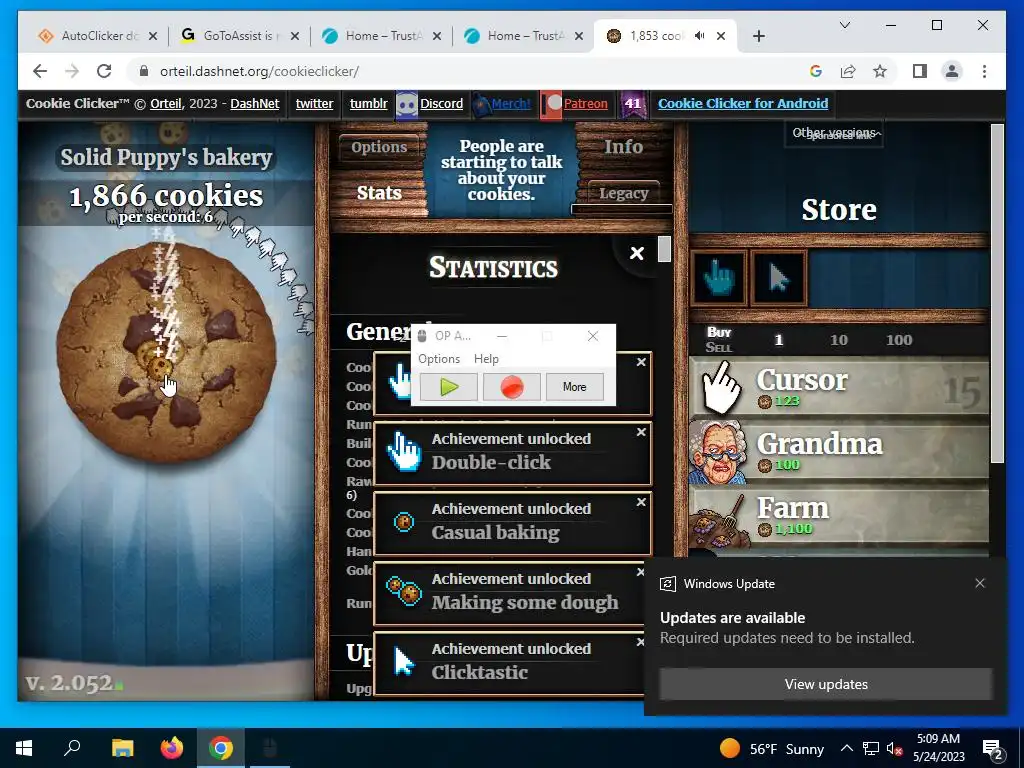Image resolution: width=1024 pixels, height=768 pixels.
Task: Expand tab search chevron
Action: (844, 25)
